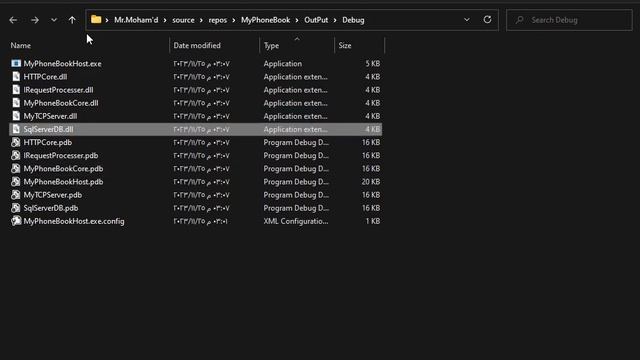Click folder icon in address bar
This screenshot has width=640, height=360.
96,19
